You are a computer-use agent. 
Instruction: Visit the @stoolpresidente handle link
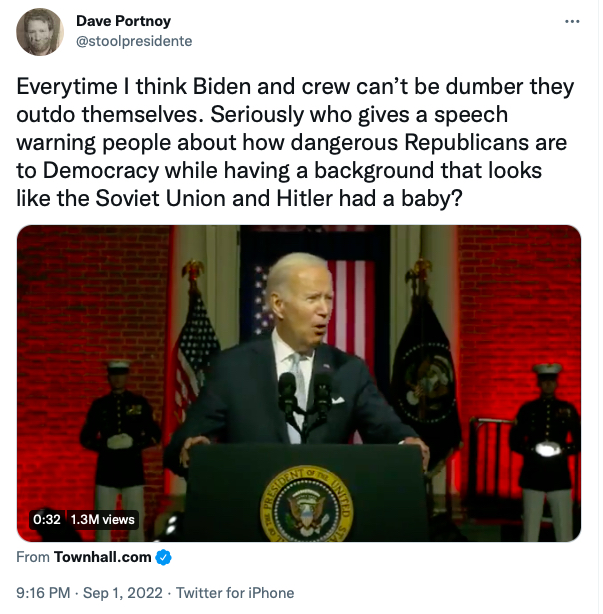click(x=134, y=41)
